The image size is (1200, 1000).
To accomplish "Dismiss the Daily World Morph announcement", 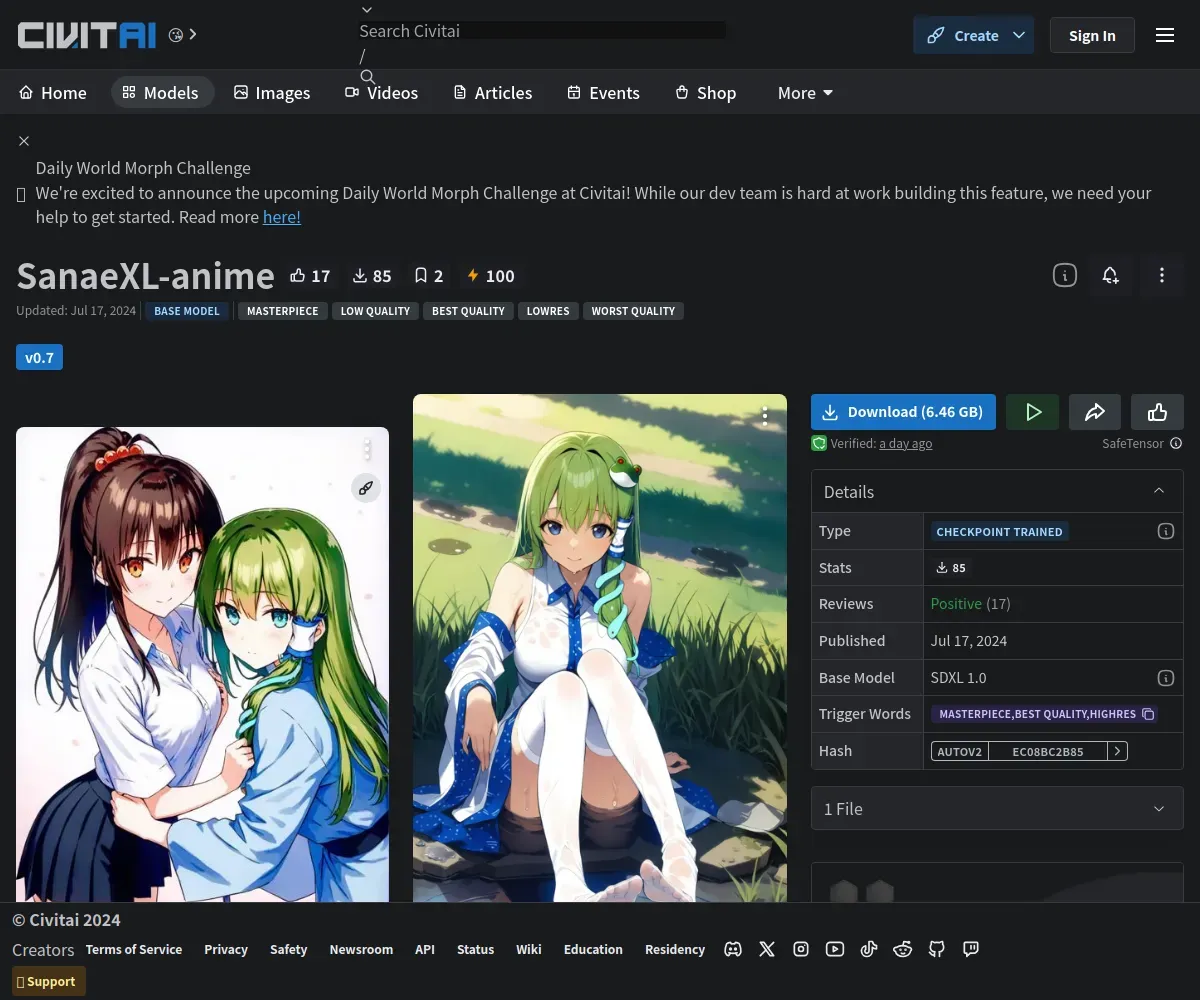I will click(x=24, y=141).
